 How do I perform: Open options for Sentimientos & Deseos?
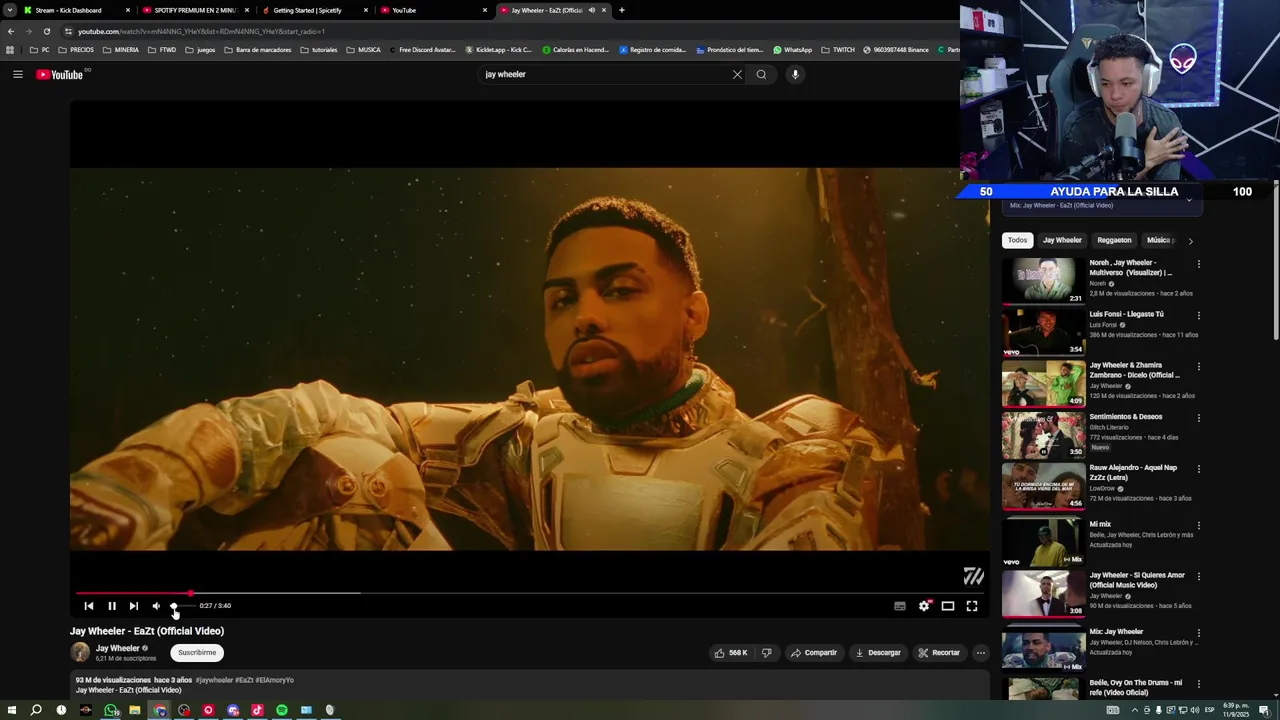point(1199,418)
